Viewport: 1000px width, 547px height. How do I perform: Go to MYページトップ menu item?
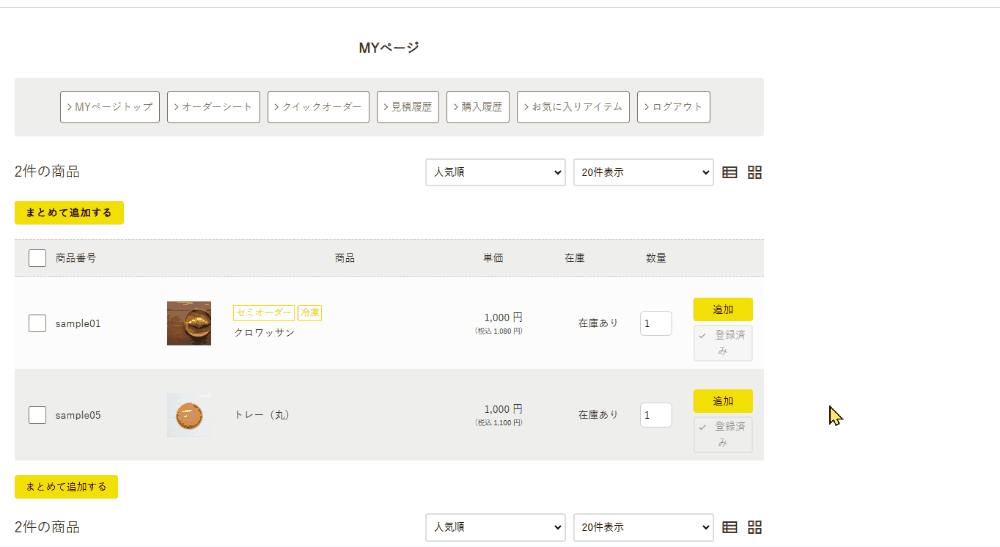coord(110,107)
